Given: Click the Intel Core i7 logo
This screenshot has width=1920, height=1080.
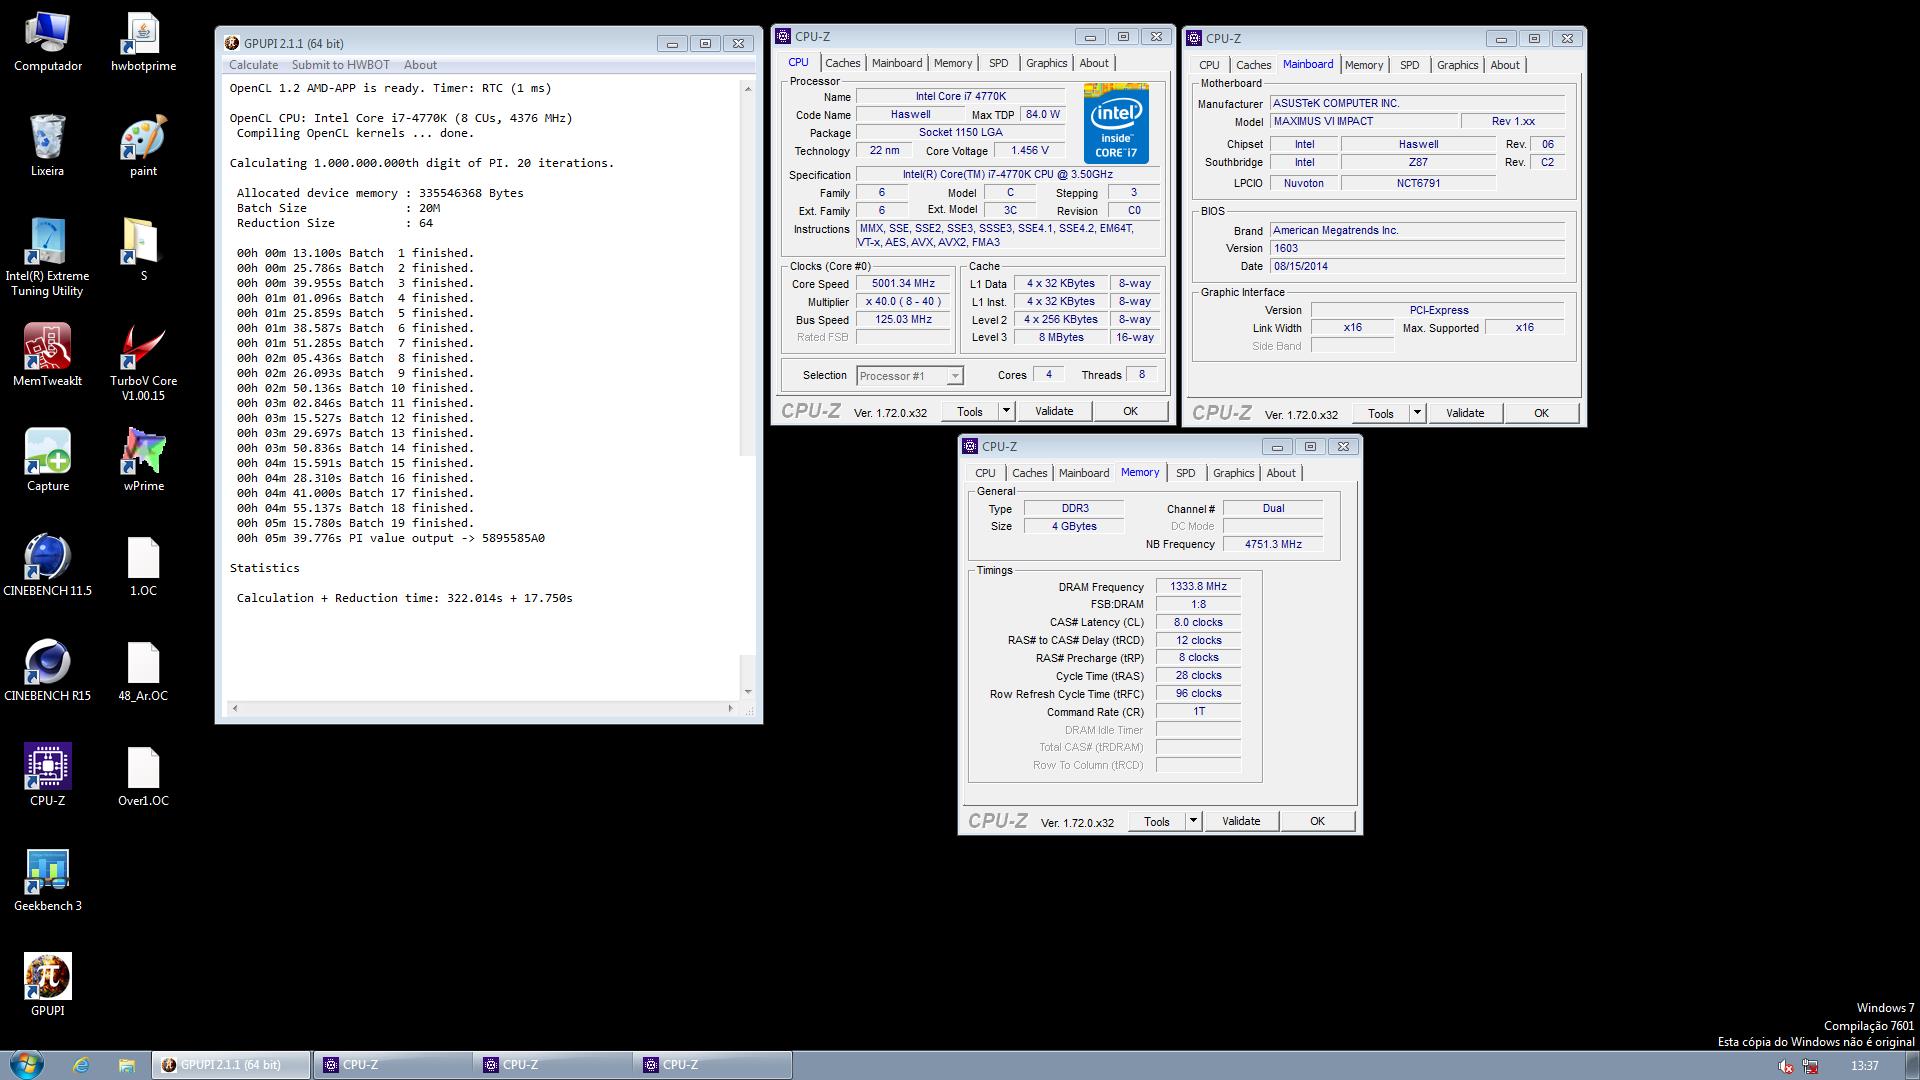Looking at the screenshot, I should pos(1115,123).
